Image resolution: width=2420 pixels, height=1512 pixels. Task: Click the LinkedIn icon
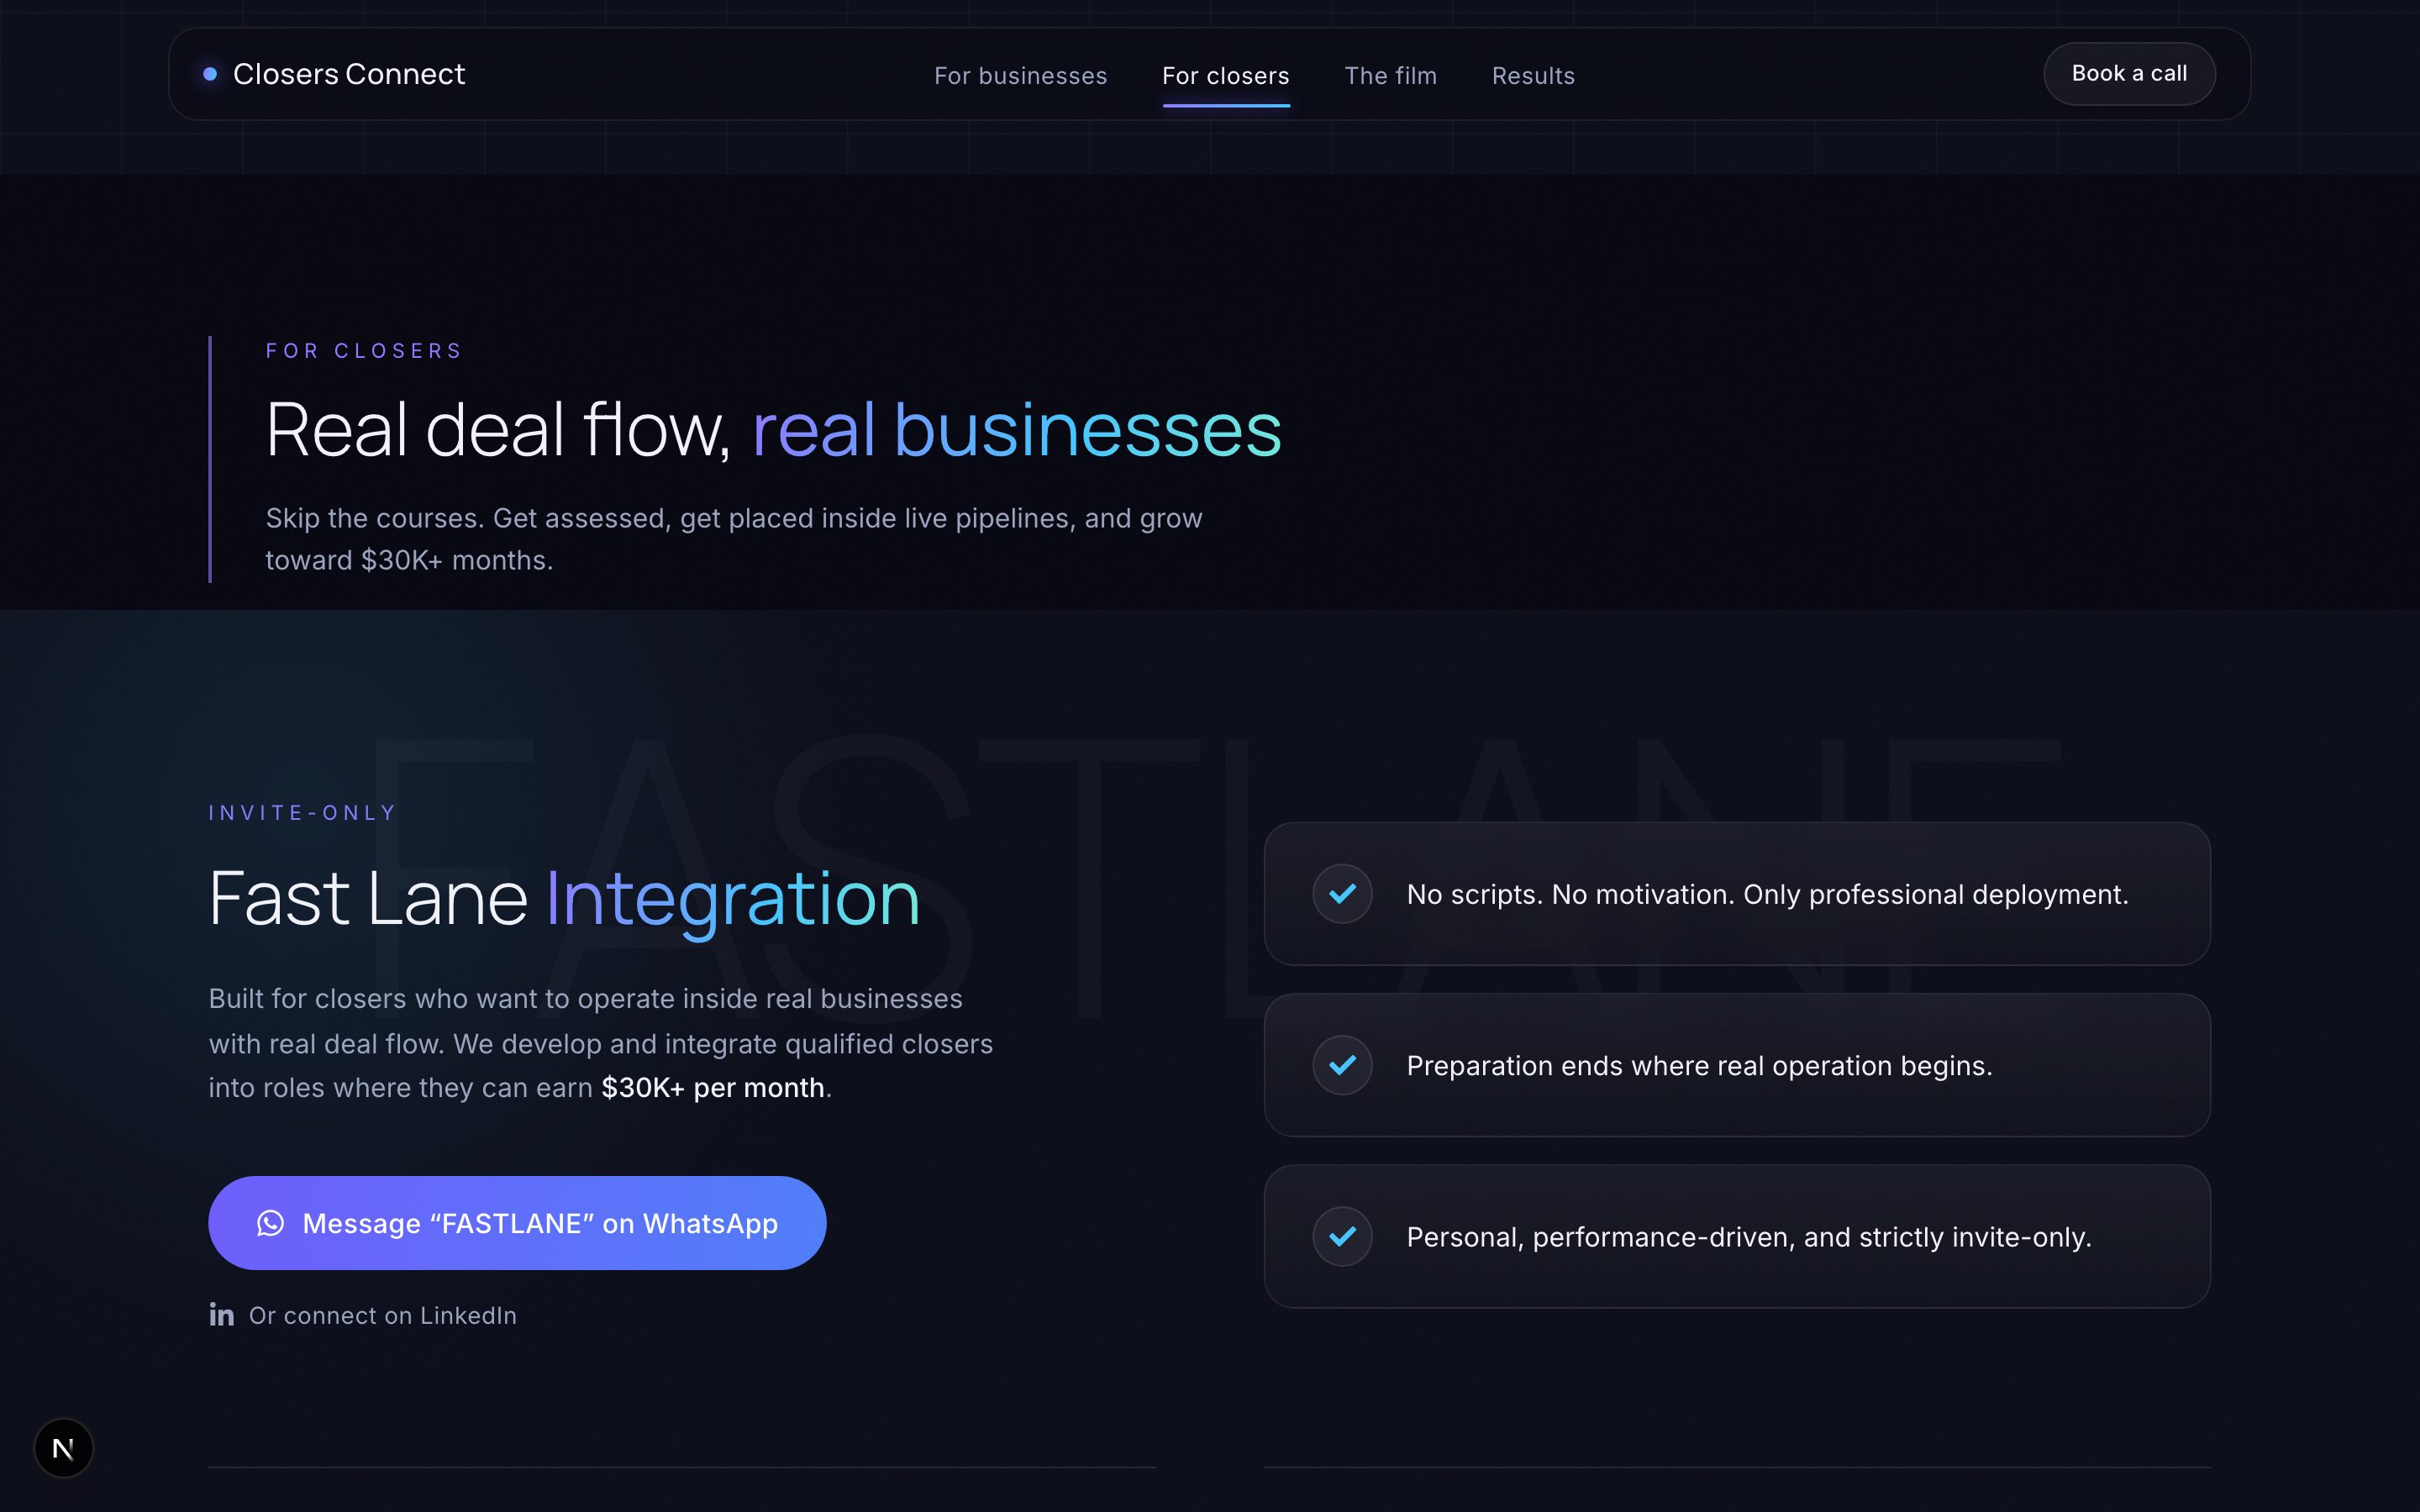click(221, 1314)
